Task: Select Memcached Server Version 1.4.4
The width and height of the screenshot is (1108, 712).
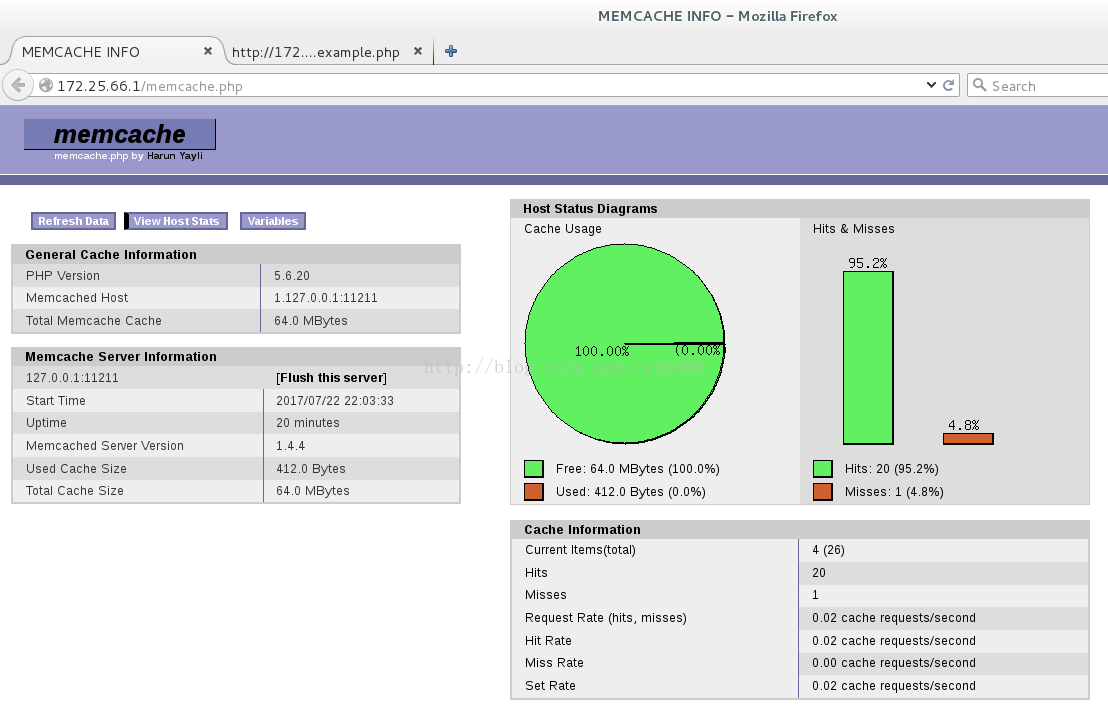Action: point(290,446)
